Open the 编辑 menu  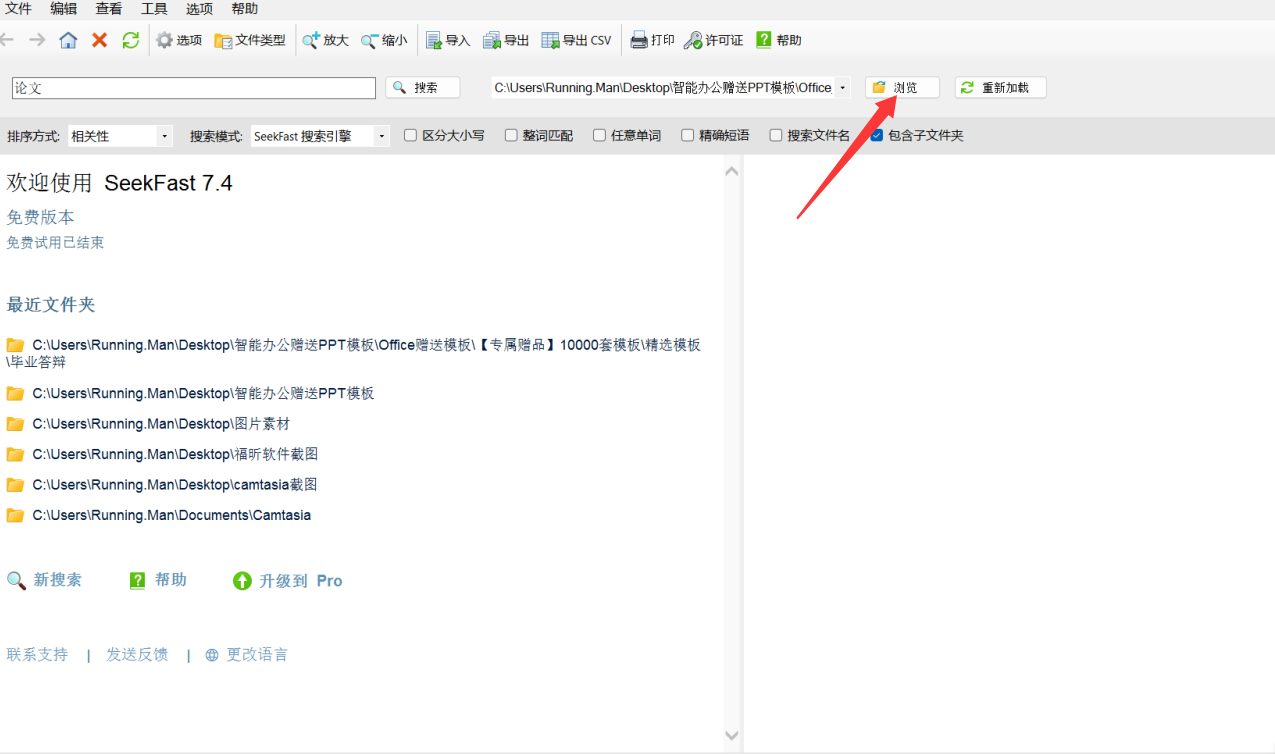click(x=64, y=9)
